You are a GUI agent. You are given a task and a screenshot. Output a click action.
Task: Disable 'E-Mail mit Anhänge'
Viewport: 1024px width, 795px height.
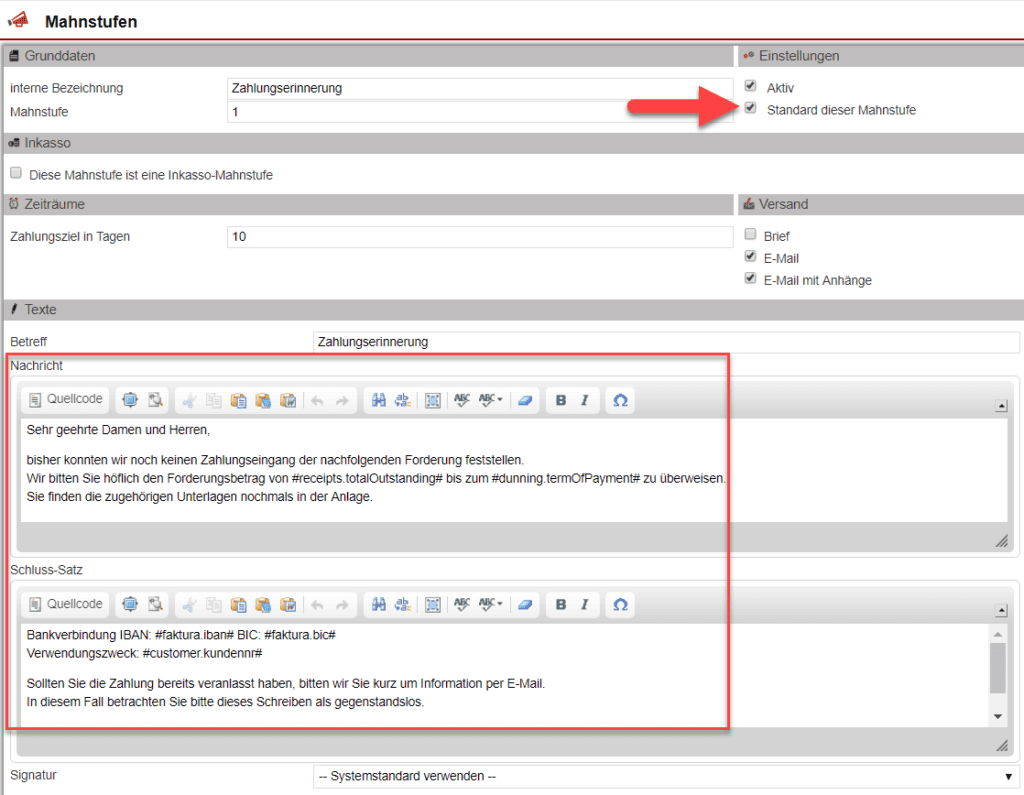(750, 277)
